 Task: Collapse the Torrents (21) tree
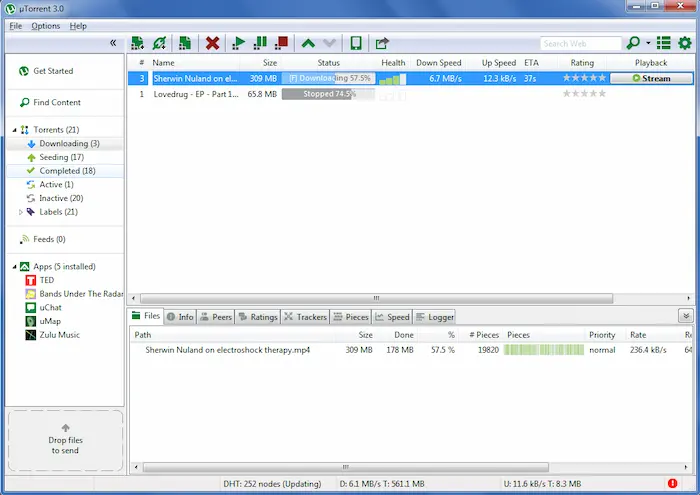click(14, 130)
